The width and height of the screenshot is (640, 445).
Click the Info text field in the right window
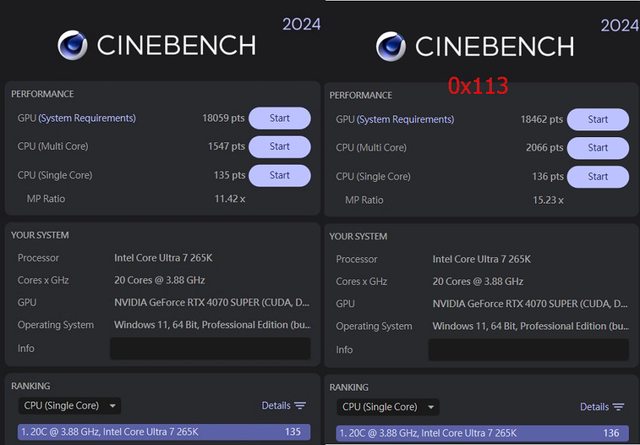[x=528, y=350]
